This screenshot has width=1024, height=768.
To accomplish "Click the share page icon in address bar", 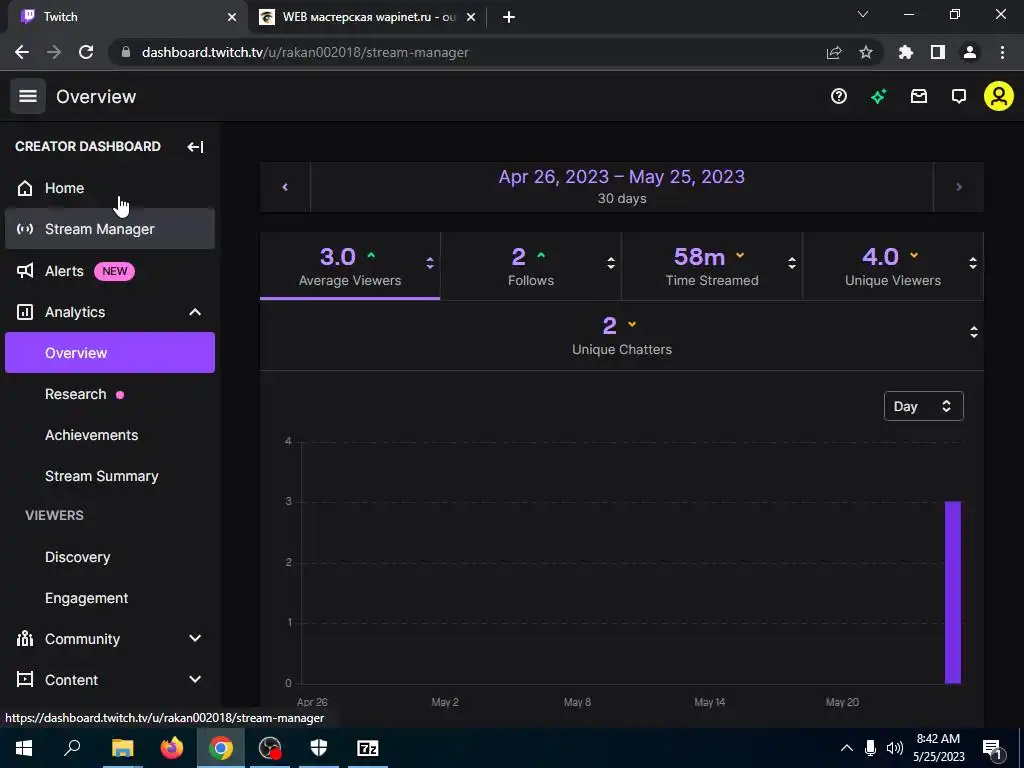I will [x=834, y=52].
